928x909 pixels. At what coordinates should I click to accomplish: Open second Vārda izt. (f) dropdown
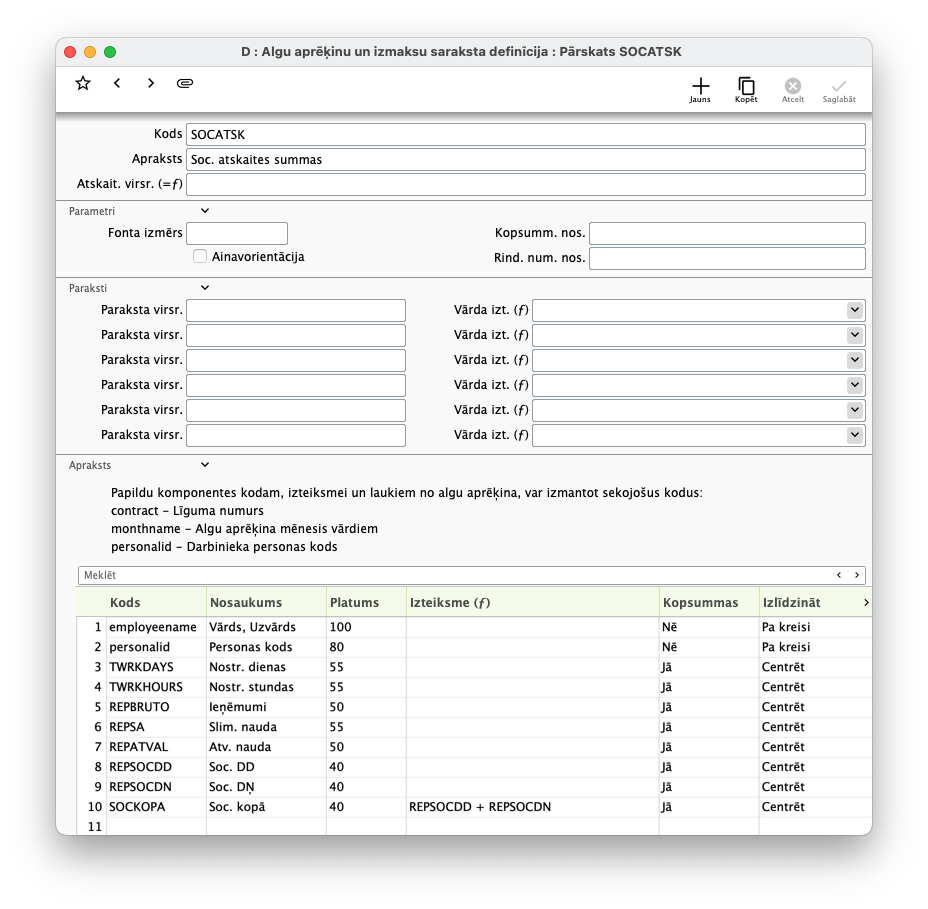(x=855, y=335)
